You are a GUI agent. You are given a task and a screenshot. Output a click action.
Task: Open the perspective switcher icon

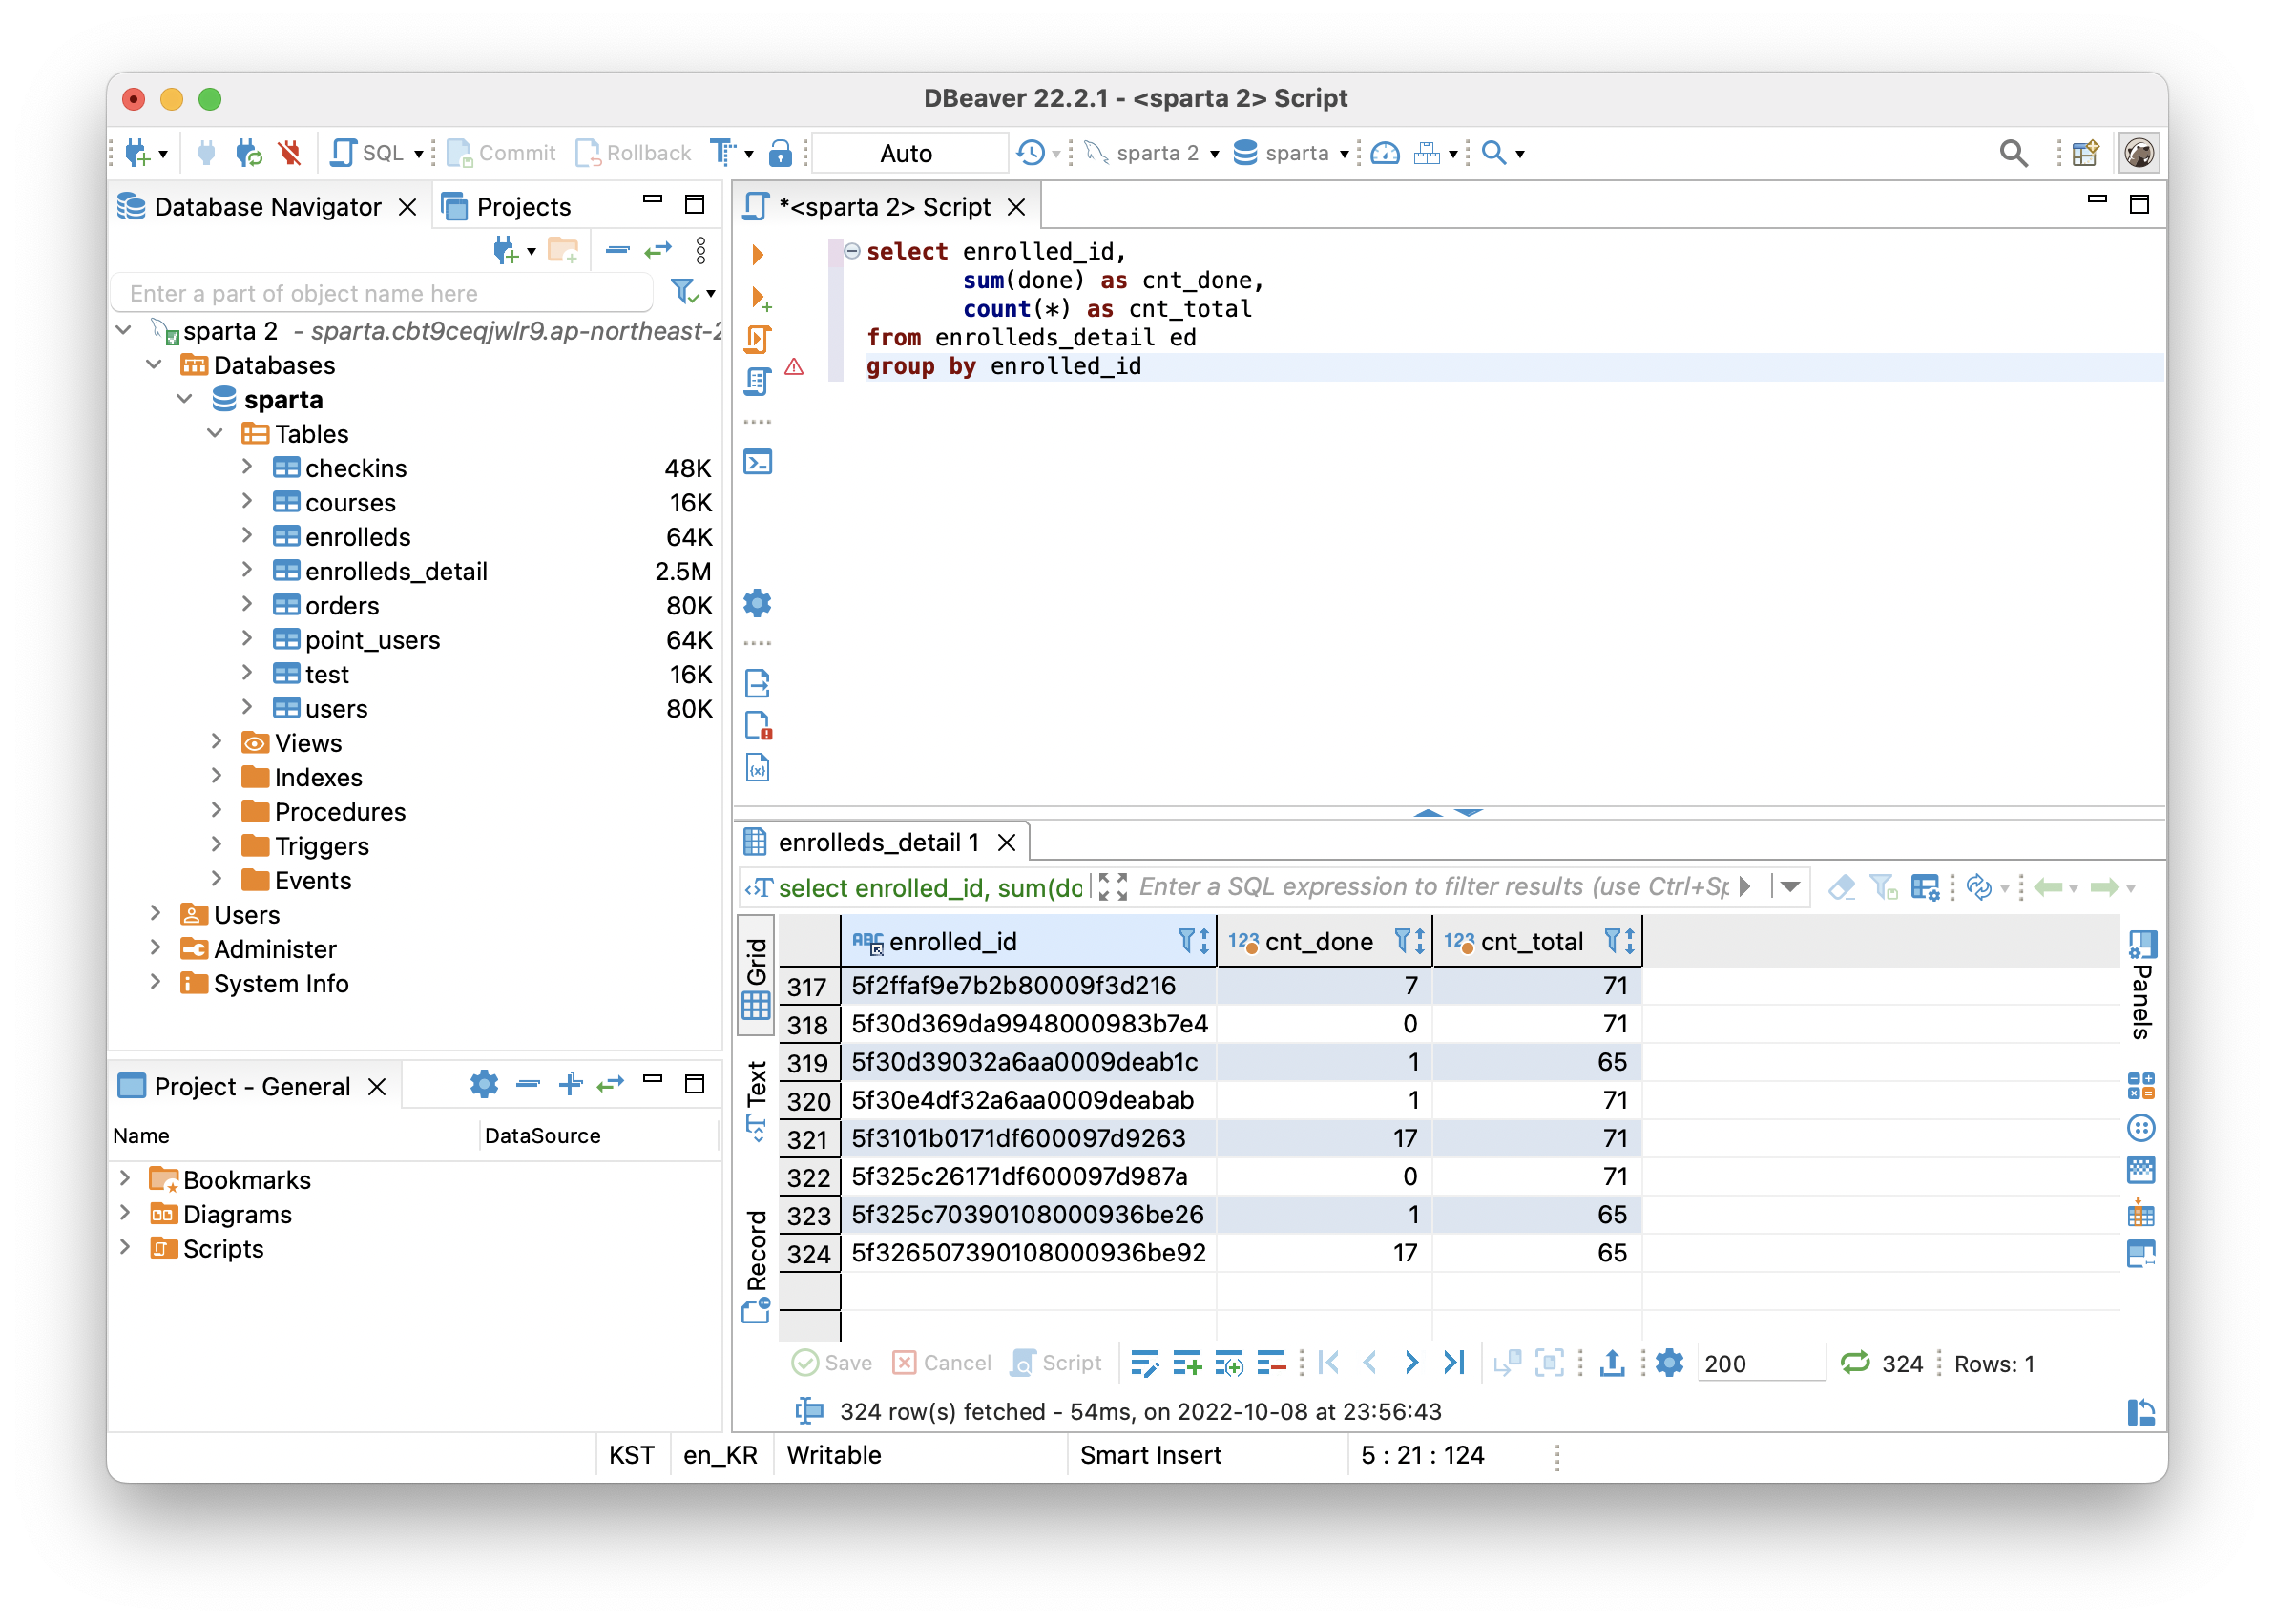[x=2085, y=153]
